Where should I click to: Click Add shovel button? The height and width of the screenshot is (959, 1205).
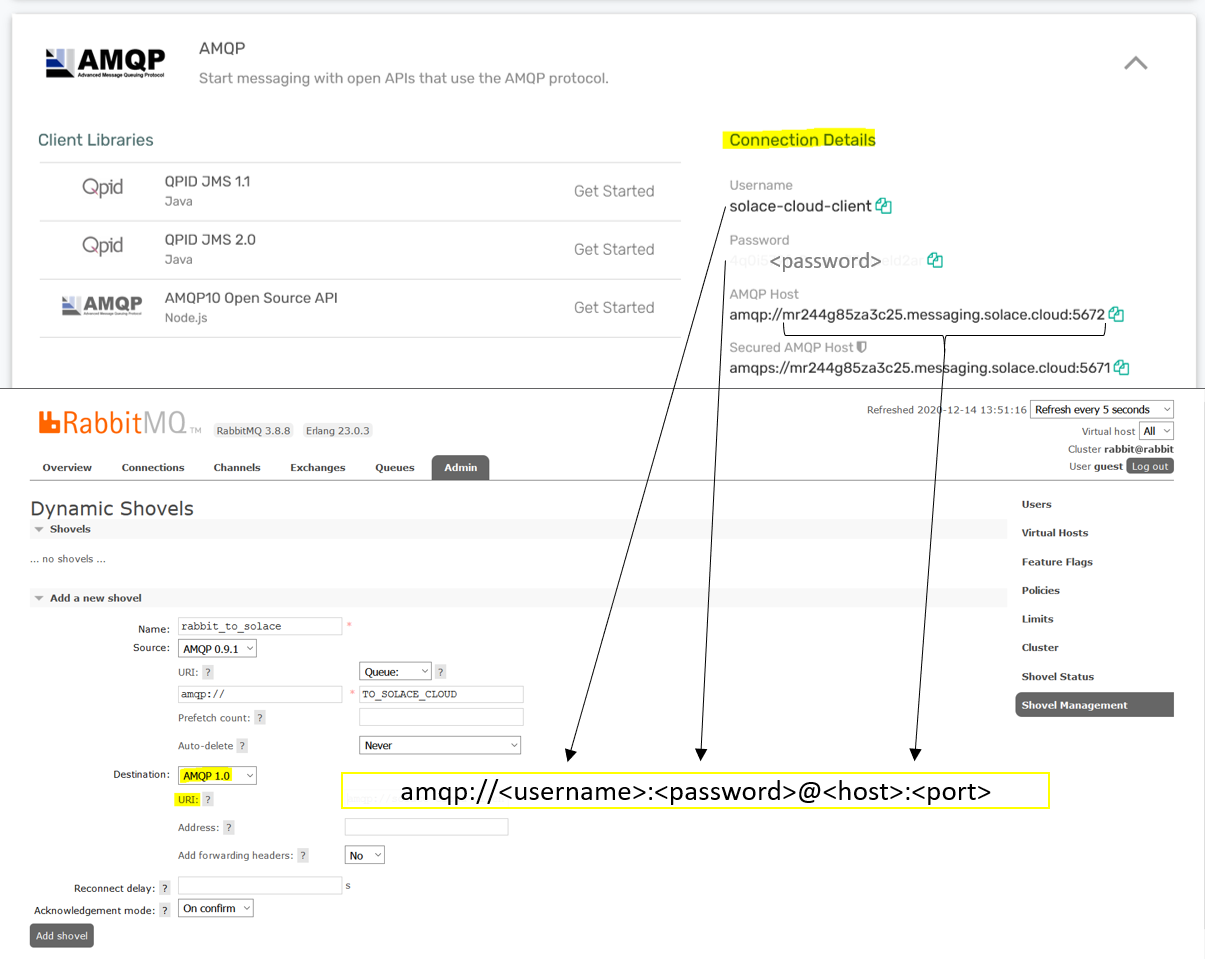[61, 936]
